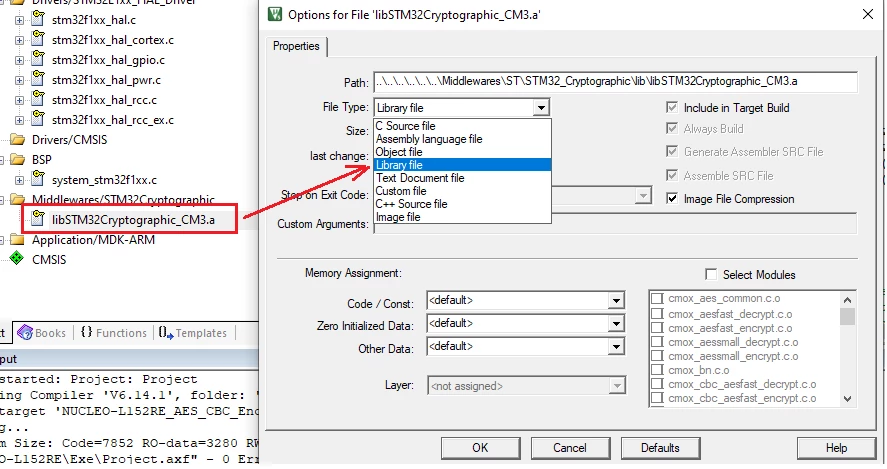Screen dimensions: 887x469
Task: Check the cmox_aessmall_encrypt.c.o module
Action: (657, 356)
